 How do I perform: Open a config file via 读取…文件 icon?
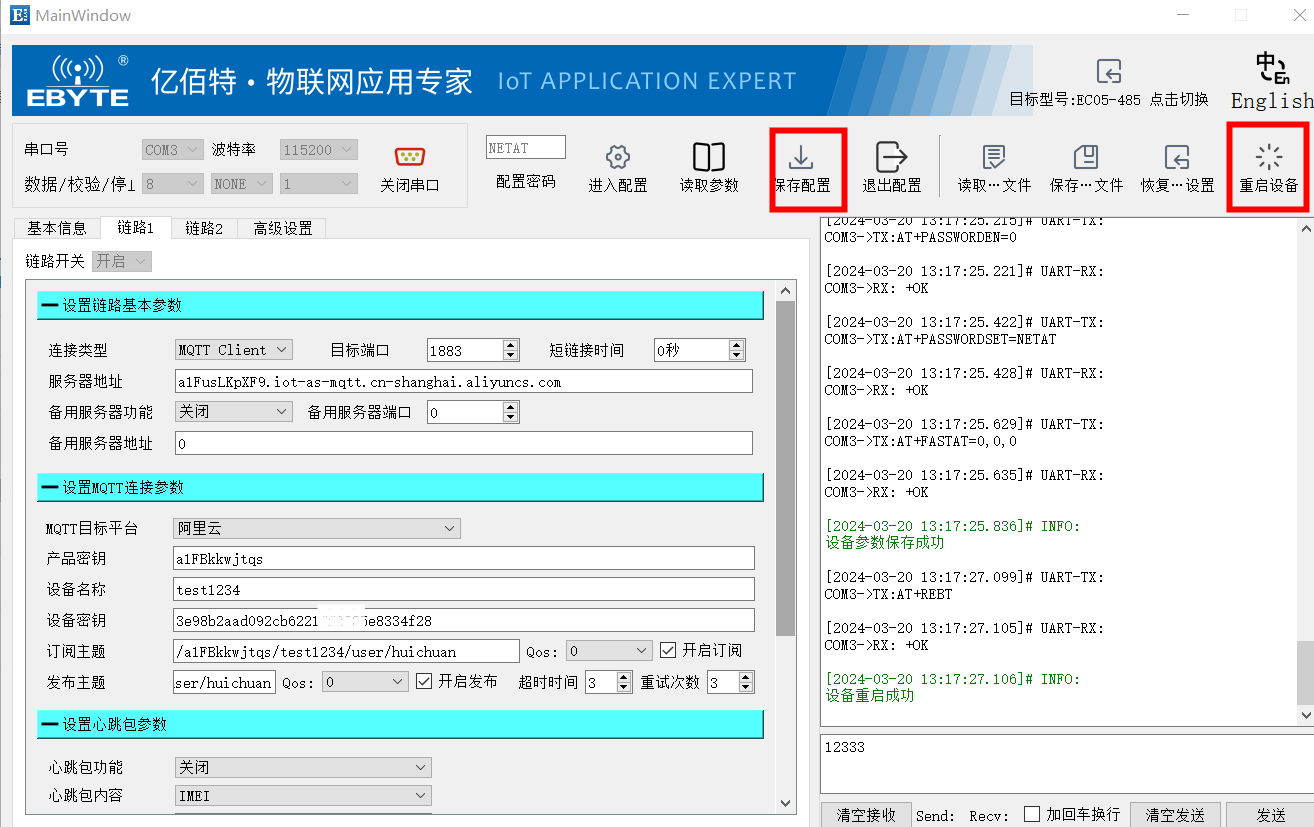pyautogui.click(x=993, y=167)
